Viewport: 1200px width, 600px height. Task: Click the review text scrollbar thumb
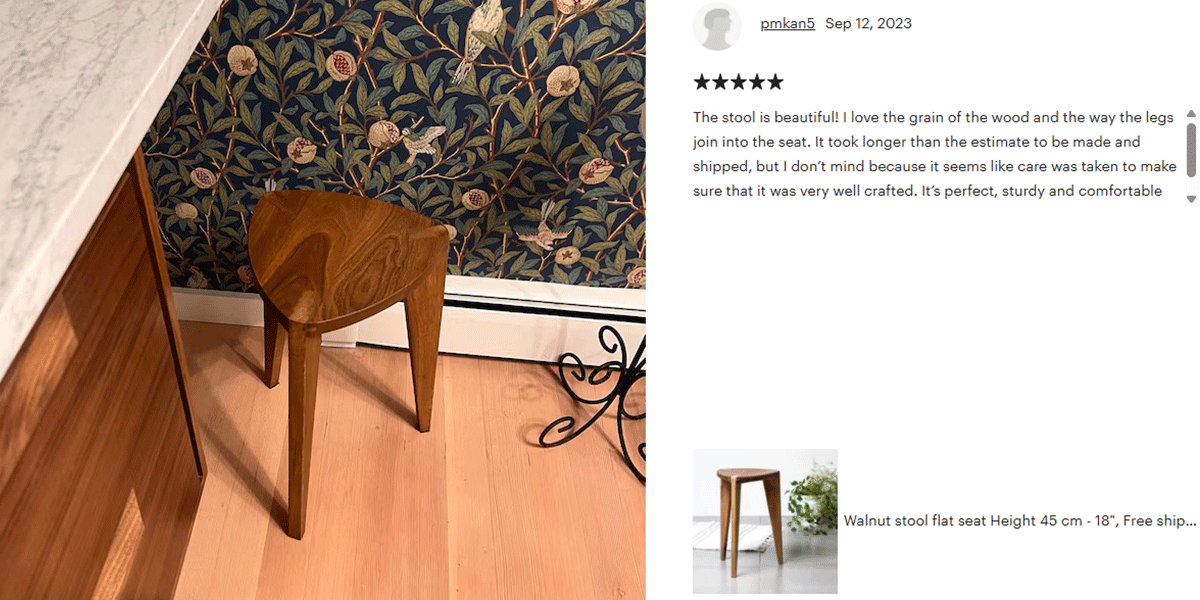[x=1191, y=150]
